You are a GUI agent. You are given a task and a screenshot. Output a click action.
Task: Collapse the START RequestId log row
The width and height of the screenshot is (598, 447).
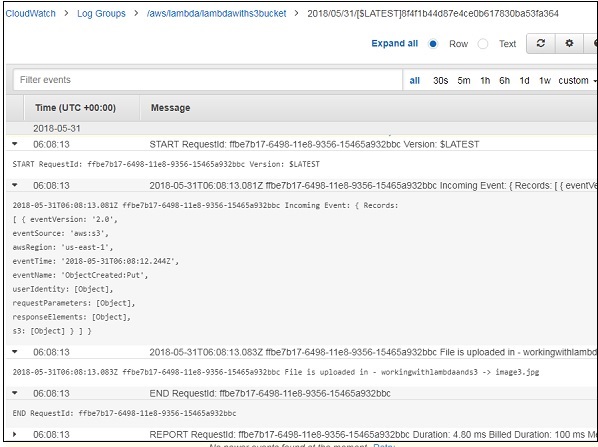point(15,144)
